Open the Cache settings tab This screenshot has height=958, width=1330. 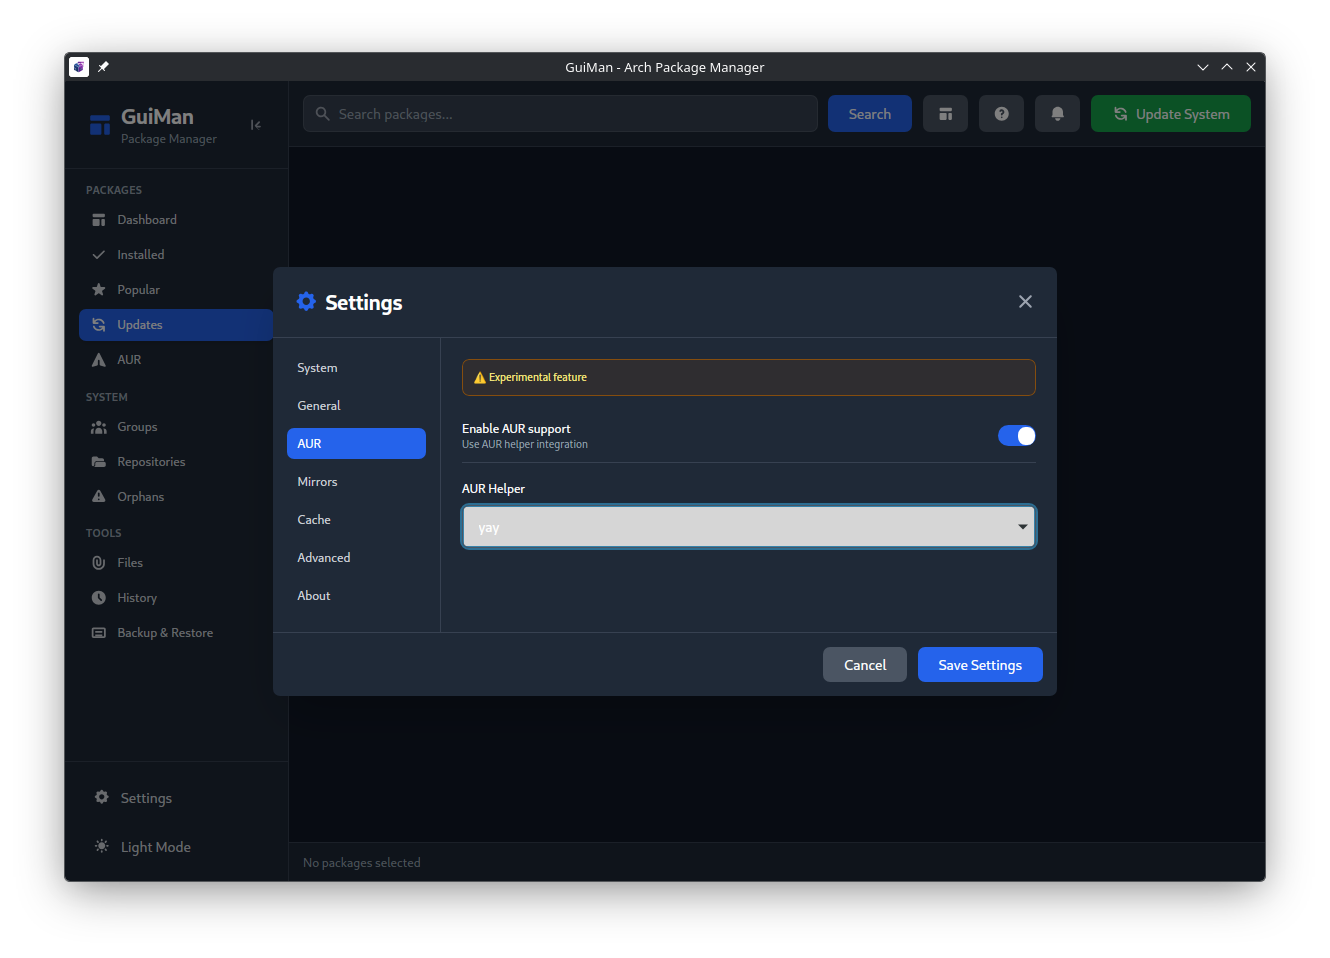(x=314, y=520)
